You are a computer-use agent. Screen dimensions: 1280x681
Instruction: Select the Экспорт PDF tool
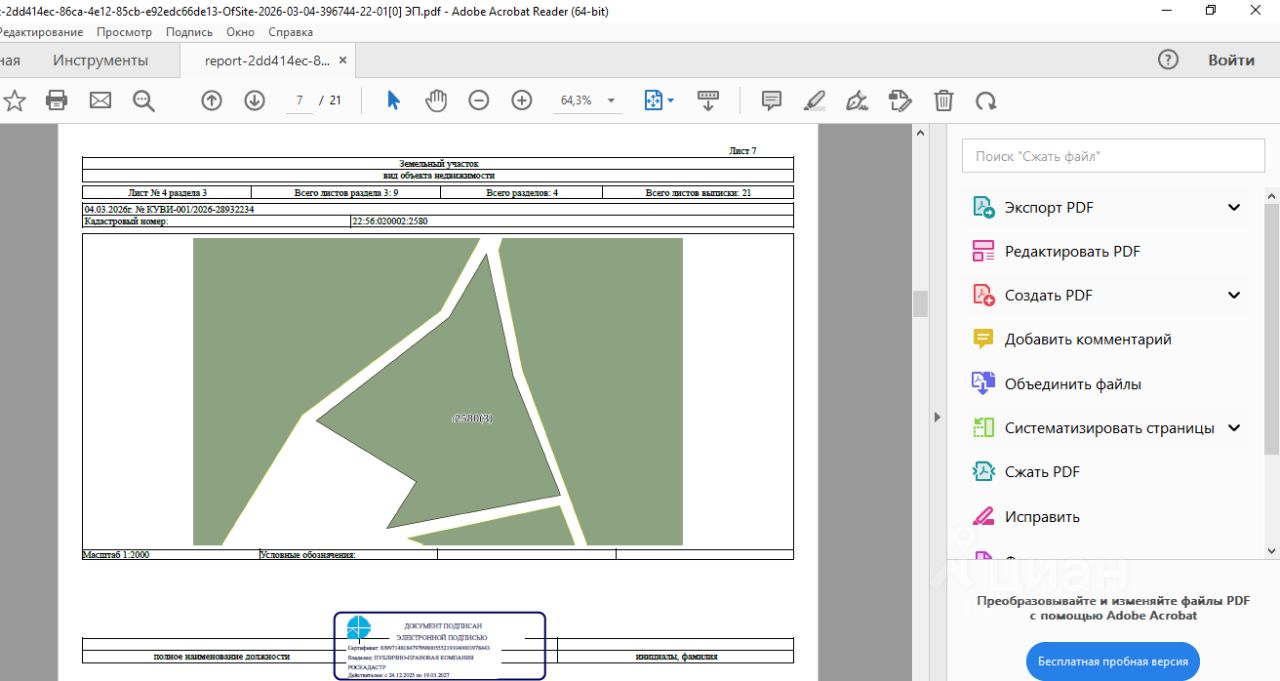pyautogui.click(x=1049, y=207)
